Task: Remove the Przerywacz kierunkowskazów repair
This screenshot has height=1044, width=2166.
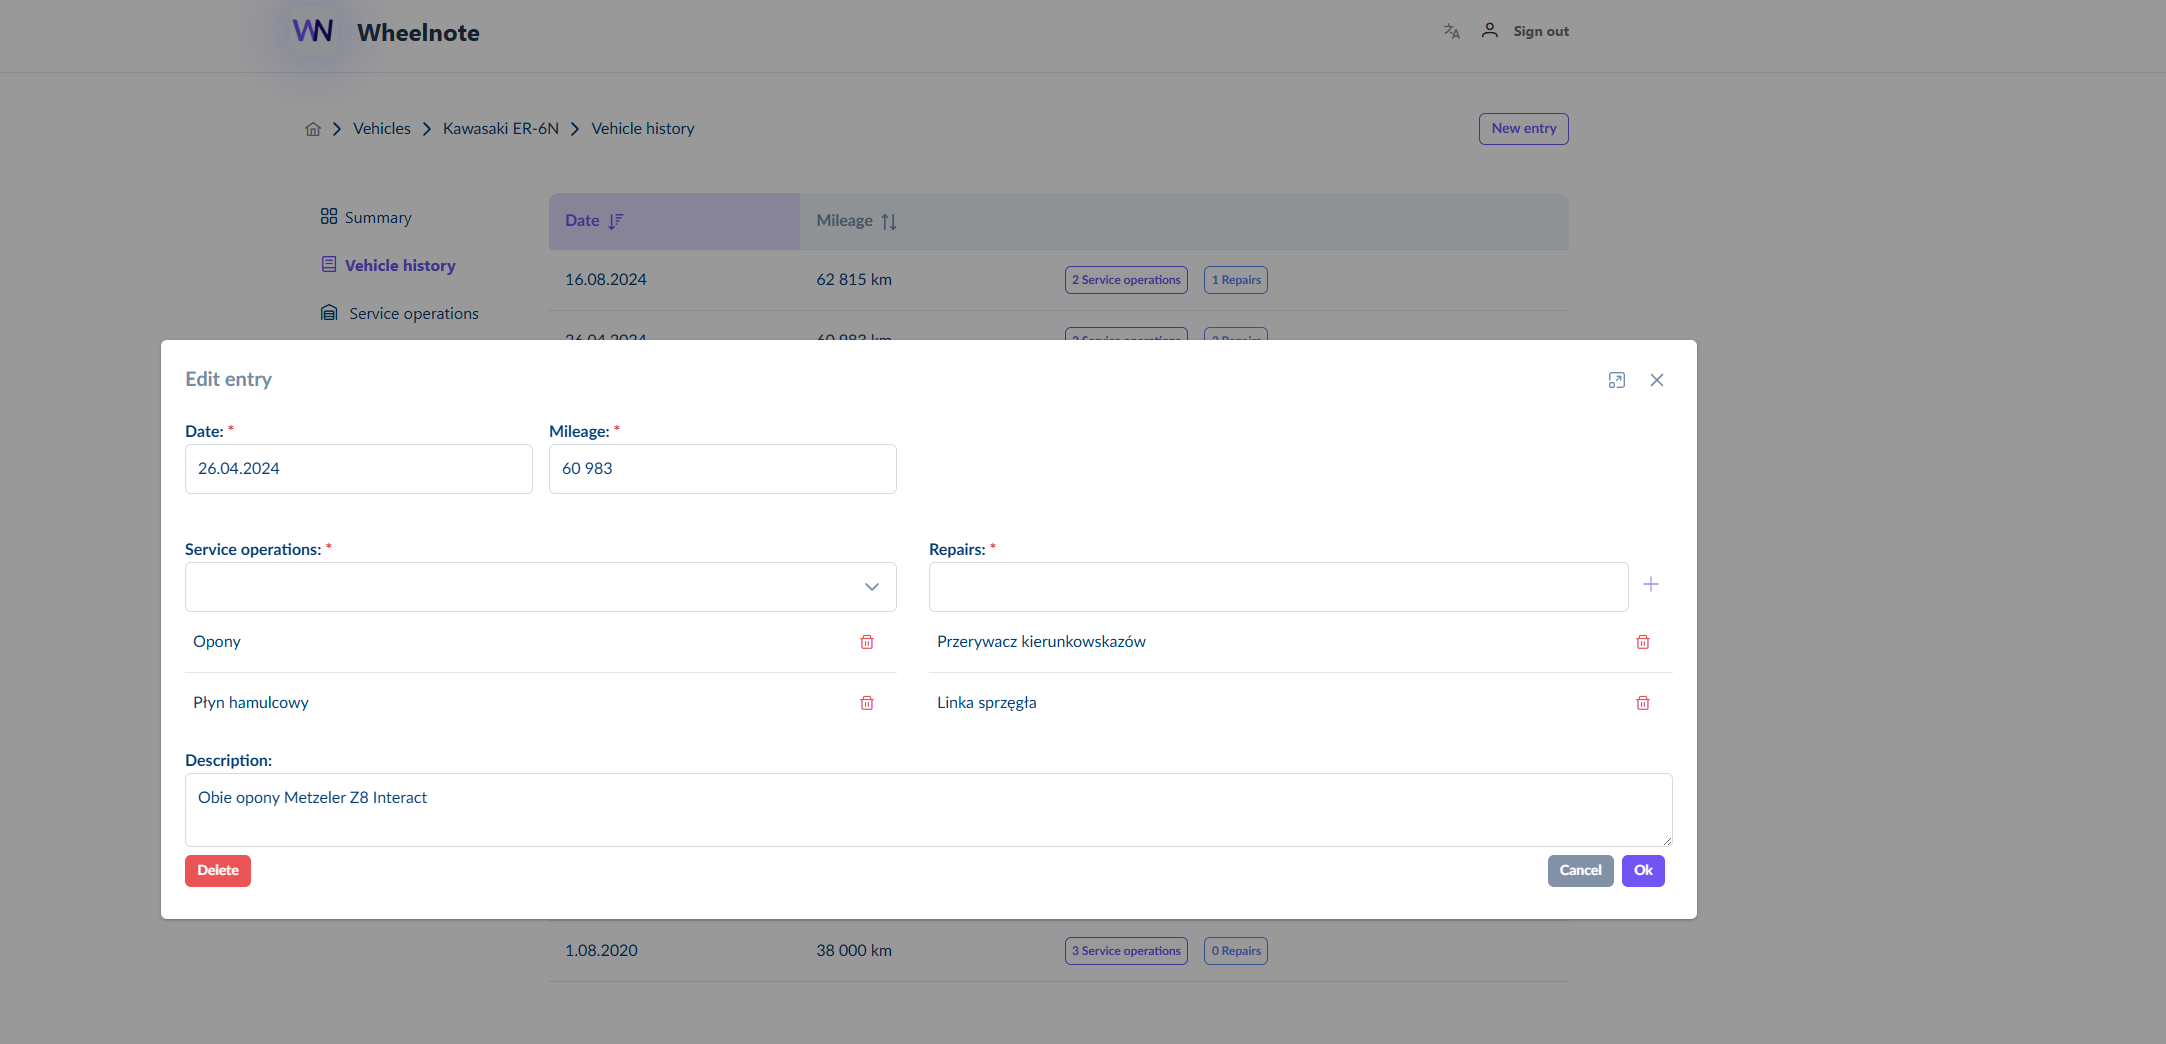Action: point(1642,642)
